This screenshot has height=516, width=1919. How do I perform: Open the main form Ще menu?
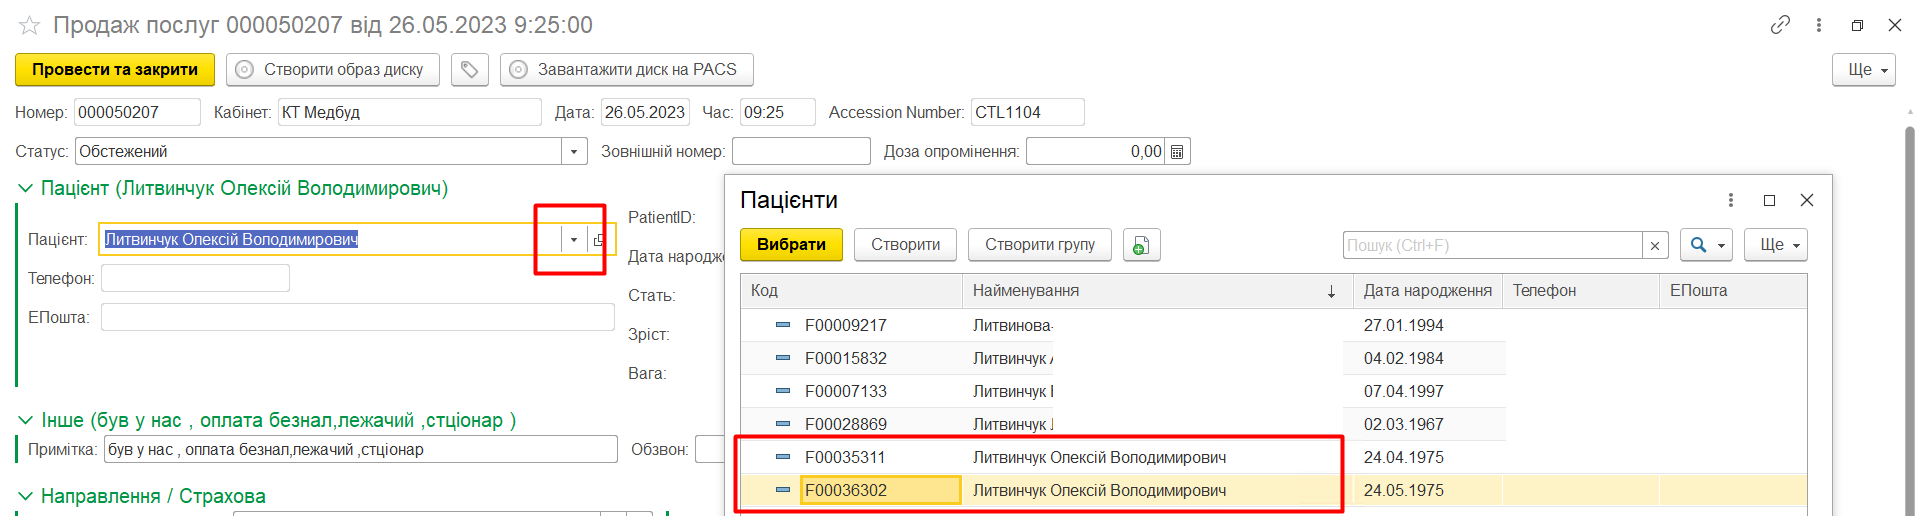(1863, 70)
